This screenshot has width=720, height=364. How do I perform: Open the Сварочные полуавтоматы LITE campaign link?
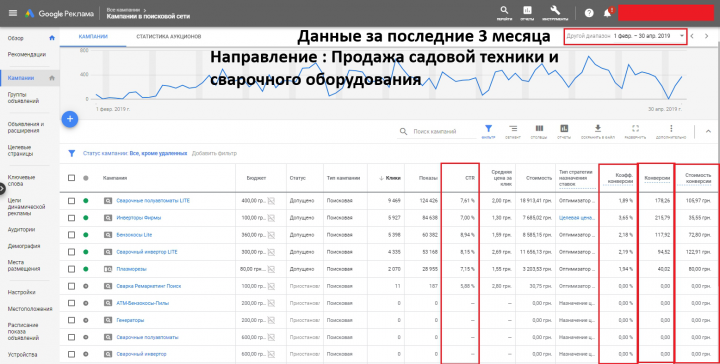click(152, 201)
